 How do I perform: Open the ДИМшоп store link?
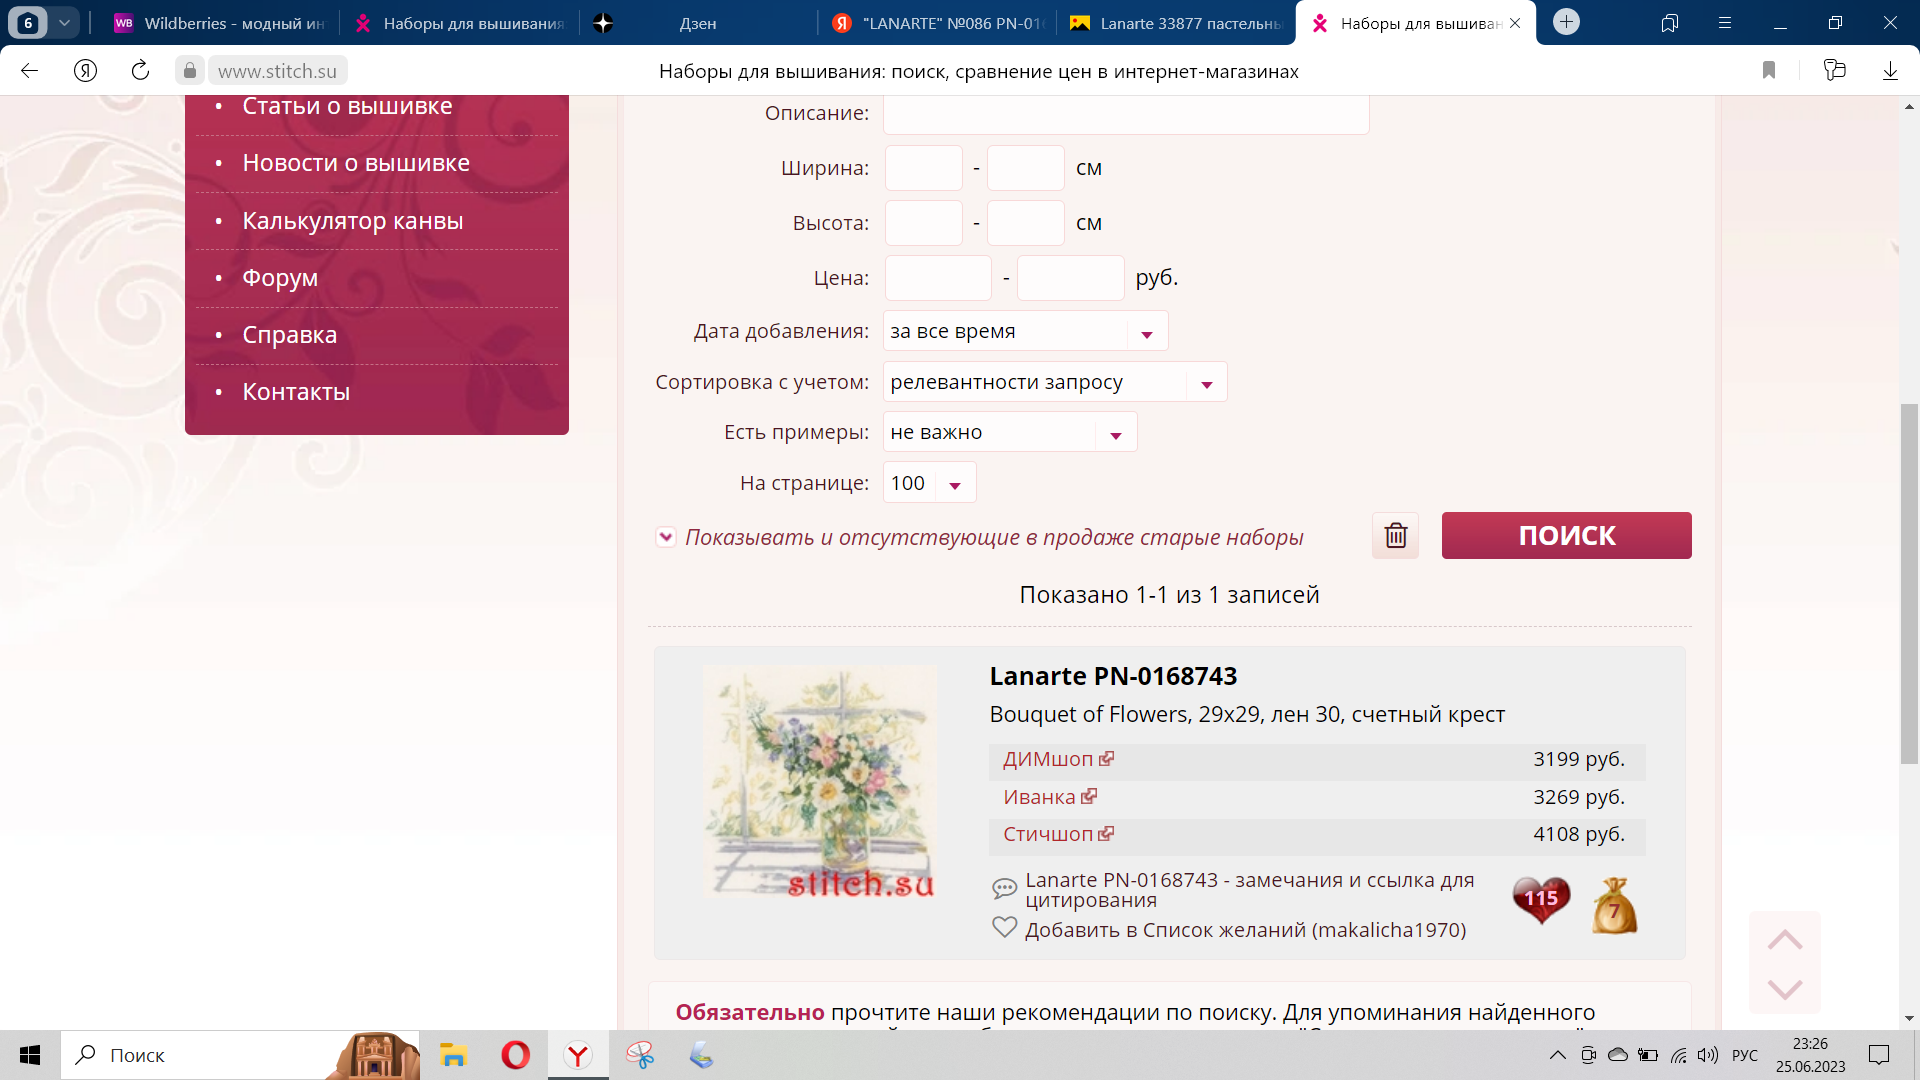(1047, 759)
